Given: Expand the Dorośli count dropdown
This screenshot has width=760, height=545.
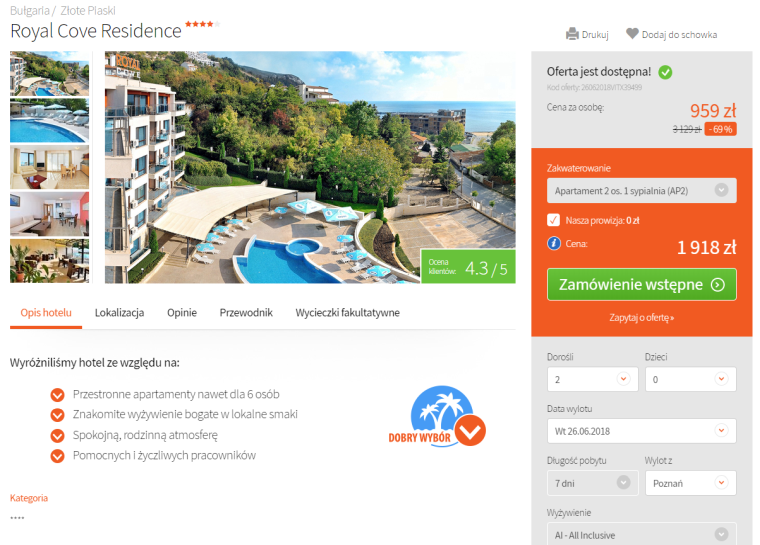Looking at the screenshot, I should coord(592,379).
